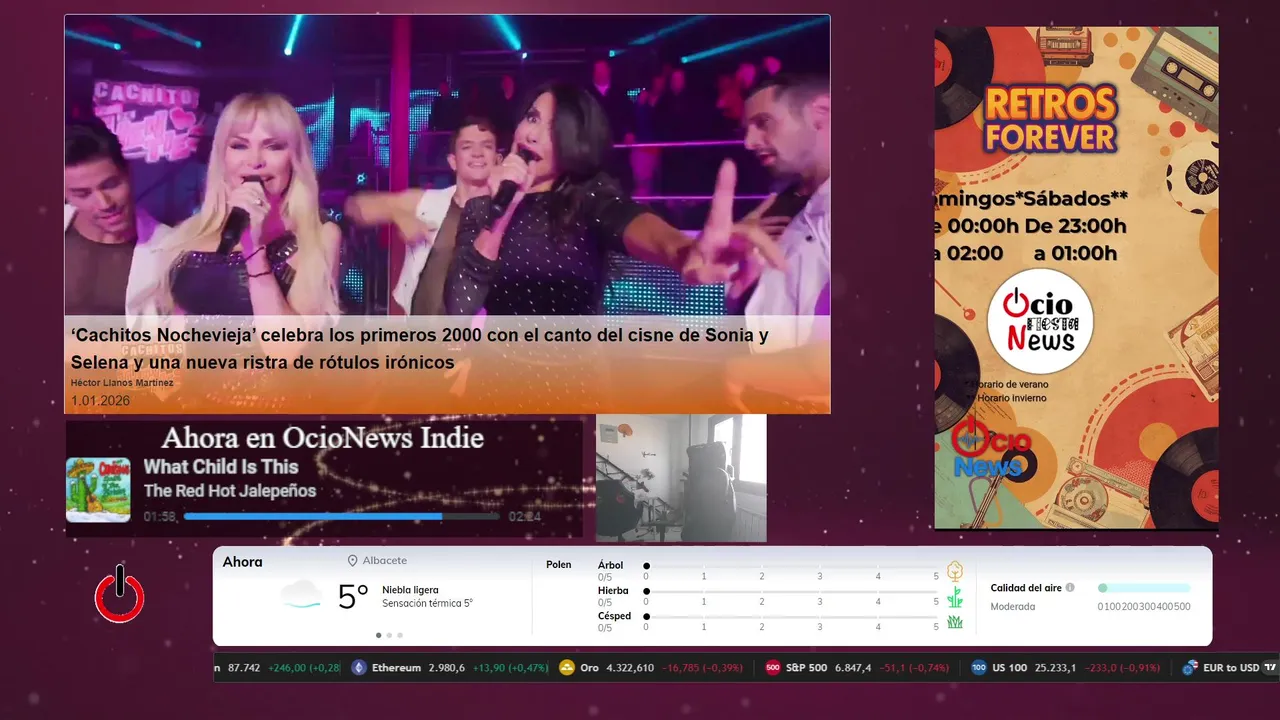Click the EUR to USD ticker name
Screen dimensions: 1280x720
pos(1231,668)
